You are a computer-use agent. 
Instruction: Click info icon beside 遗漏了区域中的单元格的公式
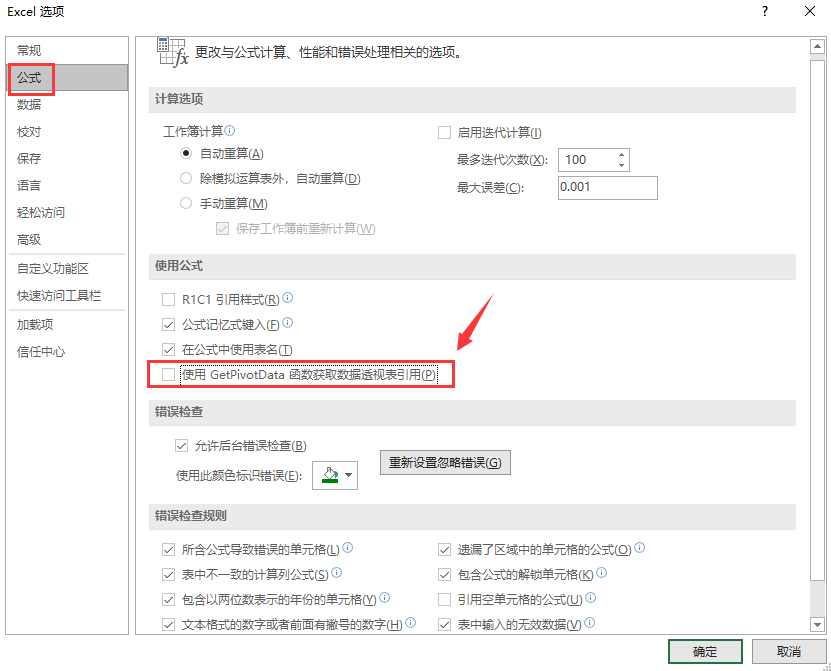tap(640, 548)
